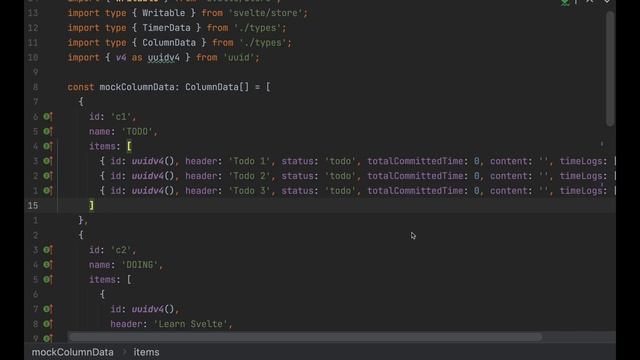Click the 'c1' string value
Viewport: 640px width, 360px height.
click(x=121, y=117)
